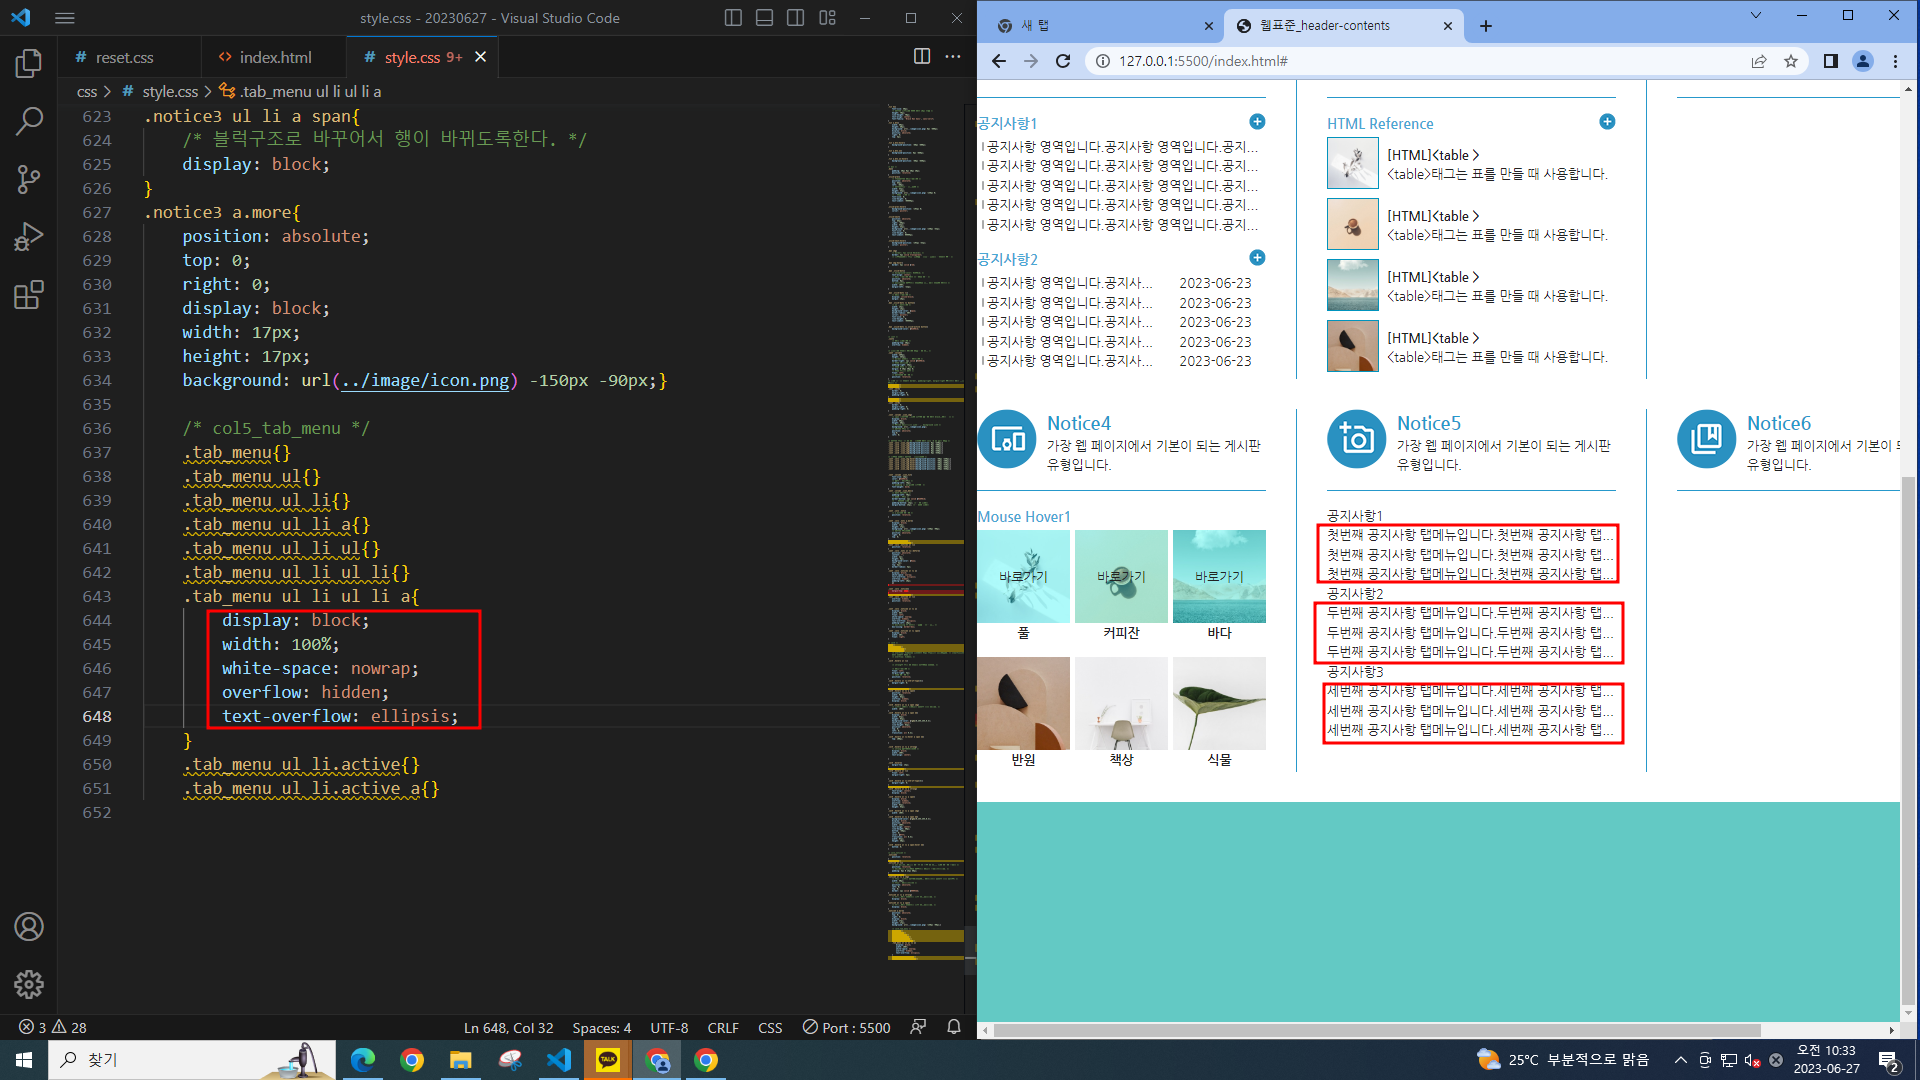
Task: Open the Extensions view
Action: pos(29,295)
